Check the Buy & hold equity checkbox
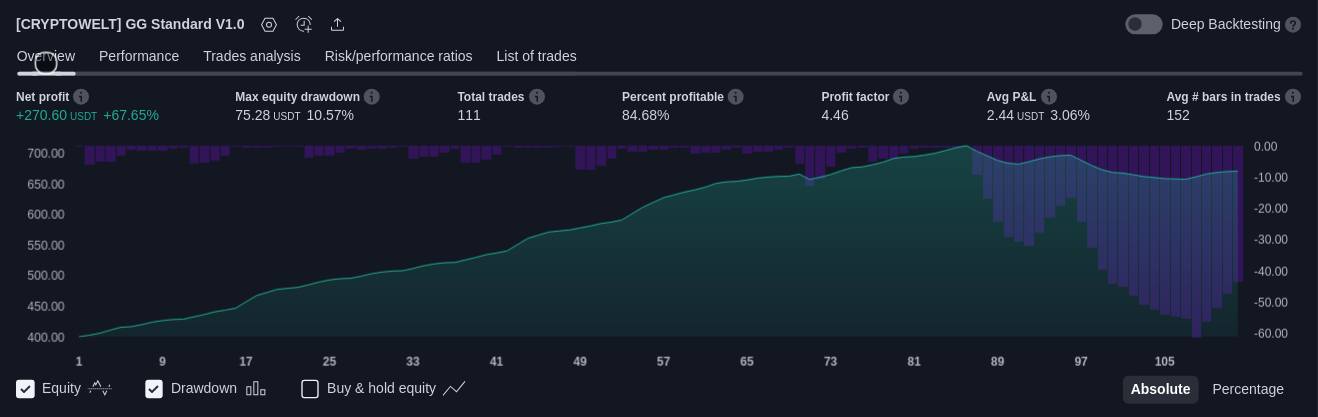Viewport: 1318px width, 417px height. coord(310,389)
